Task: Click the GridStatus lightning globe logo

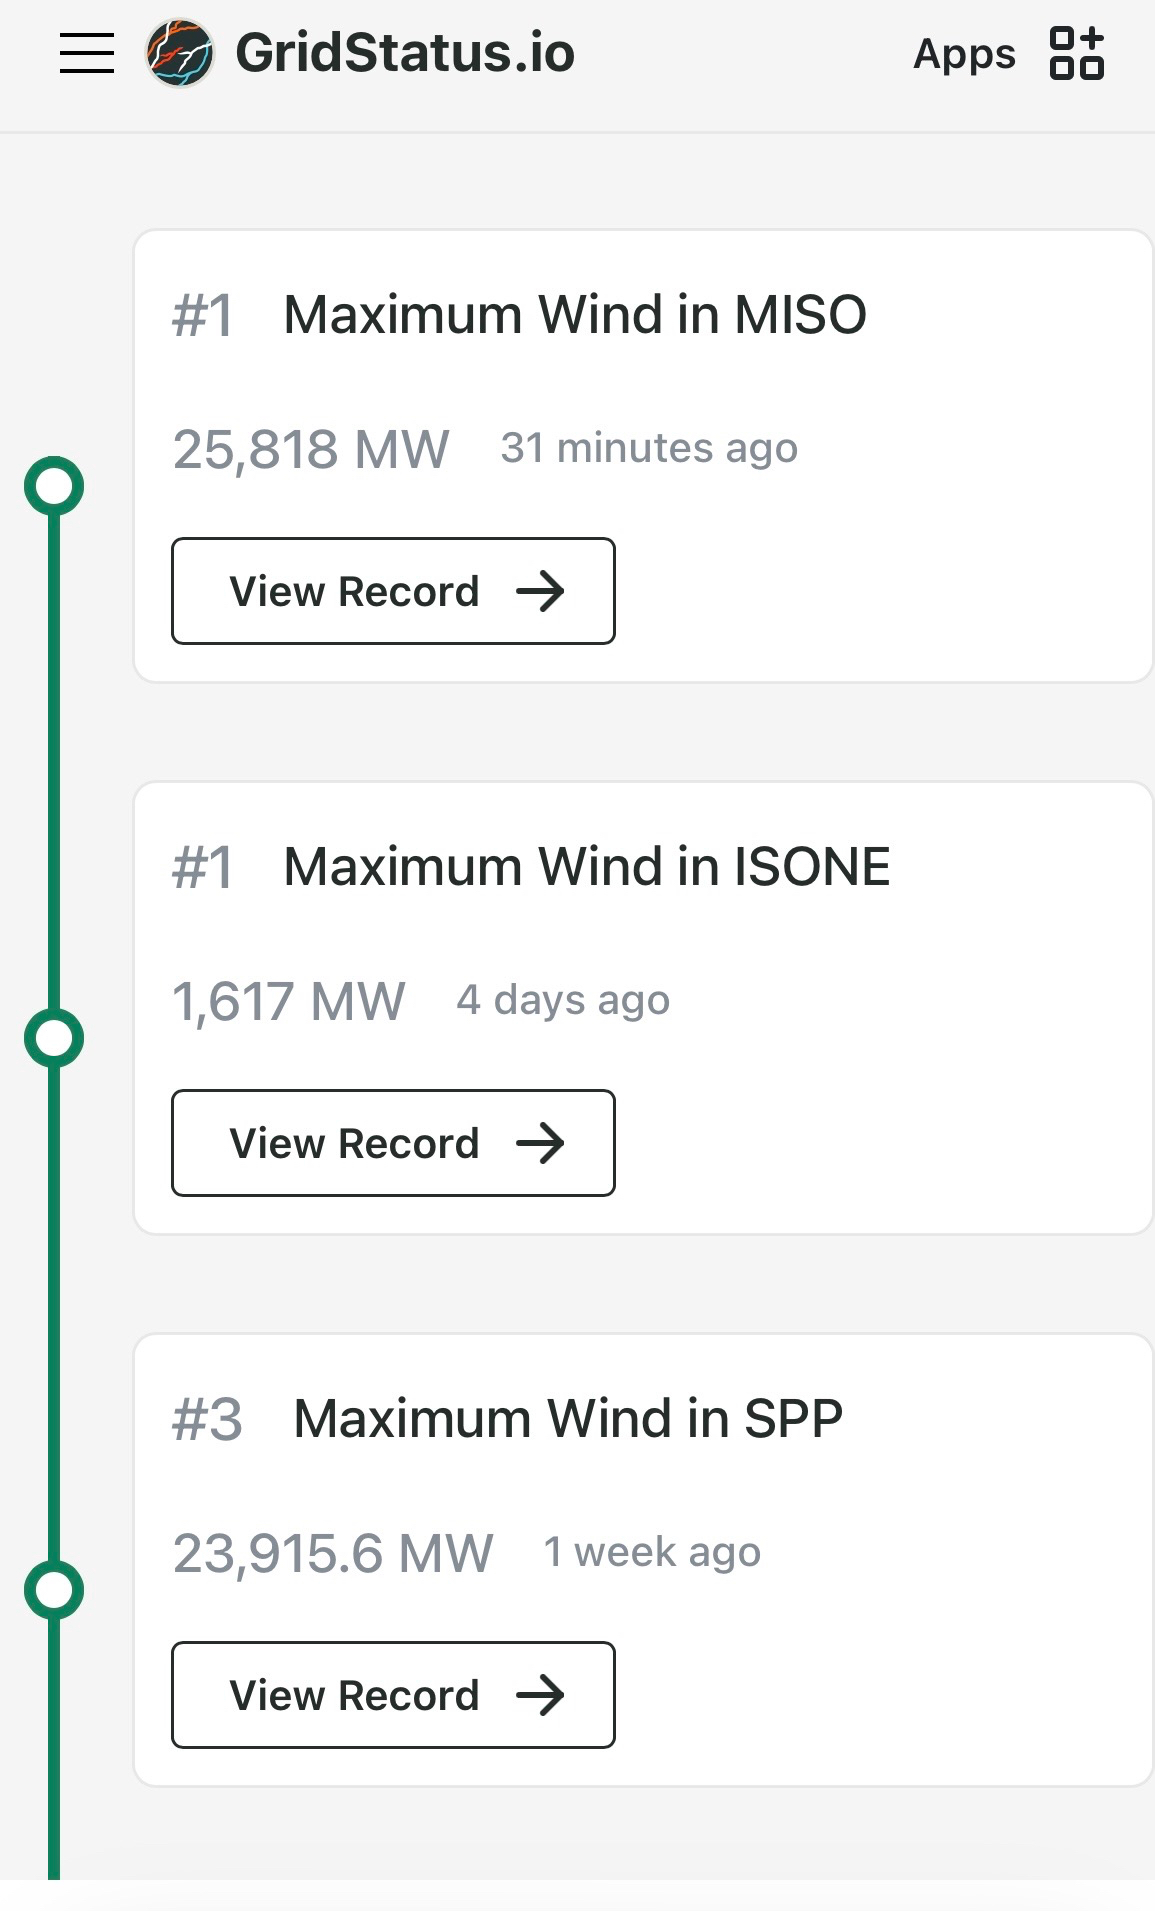Action: 179,53
